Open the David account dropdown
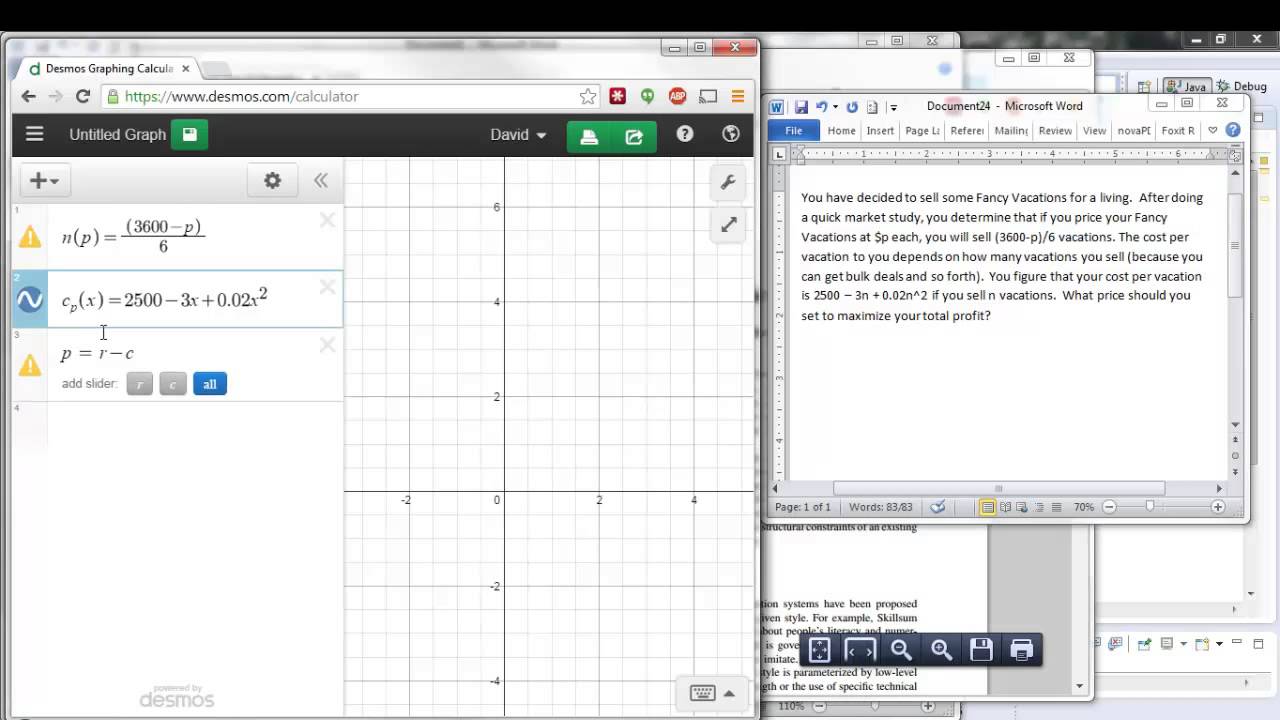Image resolution: width=1280 pixels, height=720 pixels. point(518,135)
